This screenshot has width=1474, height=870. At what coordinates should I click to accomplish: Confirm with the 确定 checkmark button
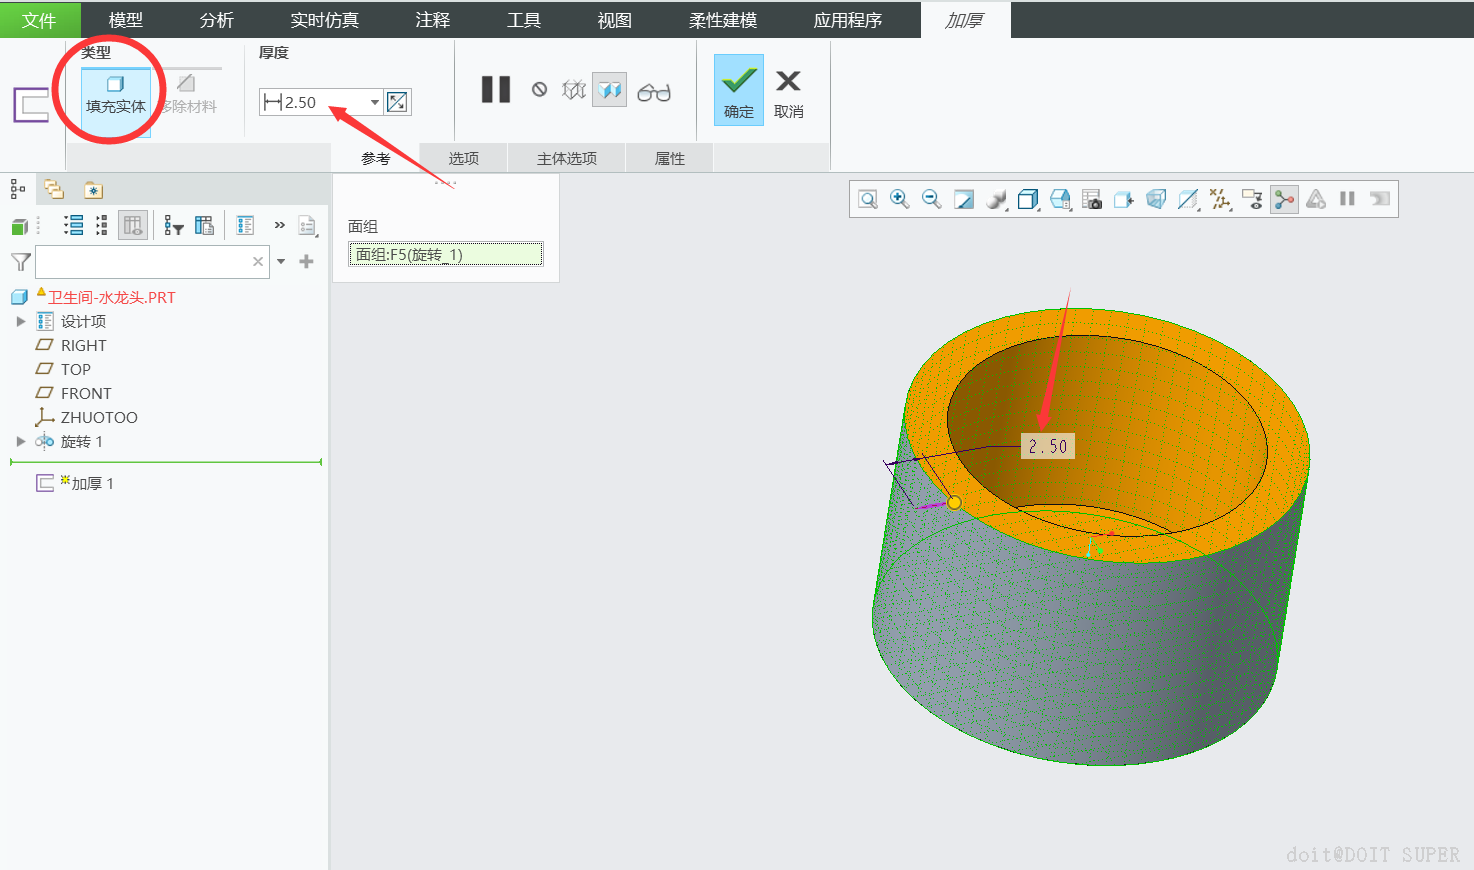[739, 91]
